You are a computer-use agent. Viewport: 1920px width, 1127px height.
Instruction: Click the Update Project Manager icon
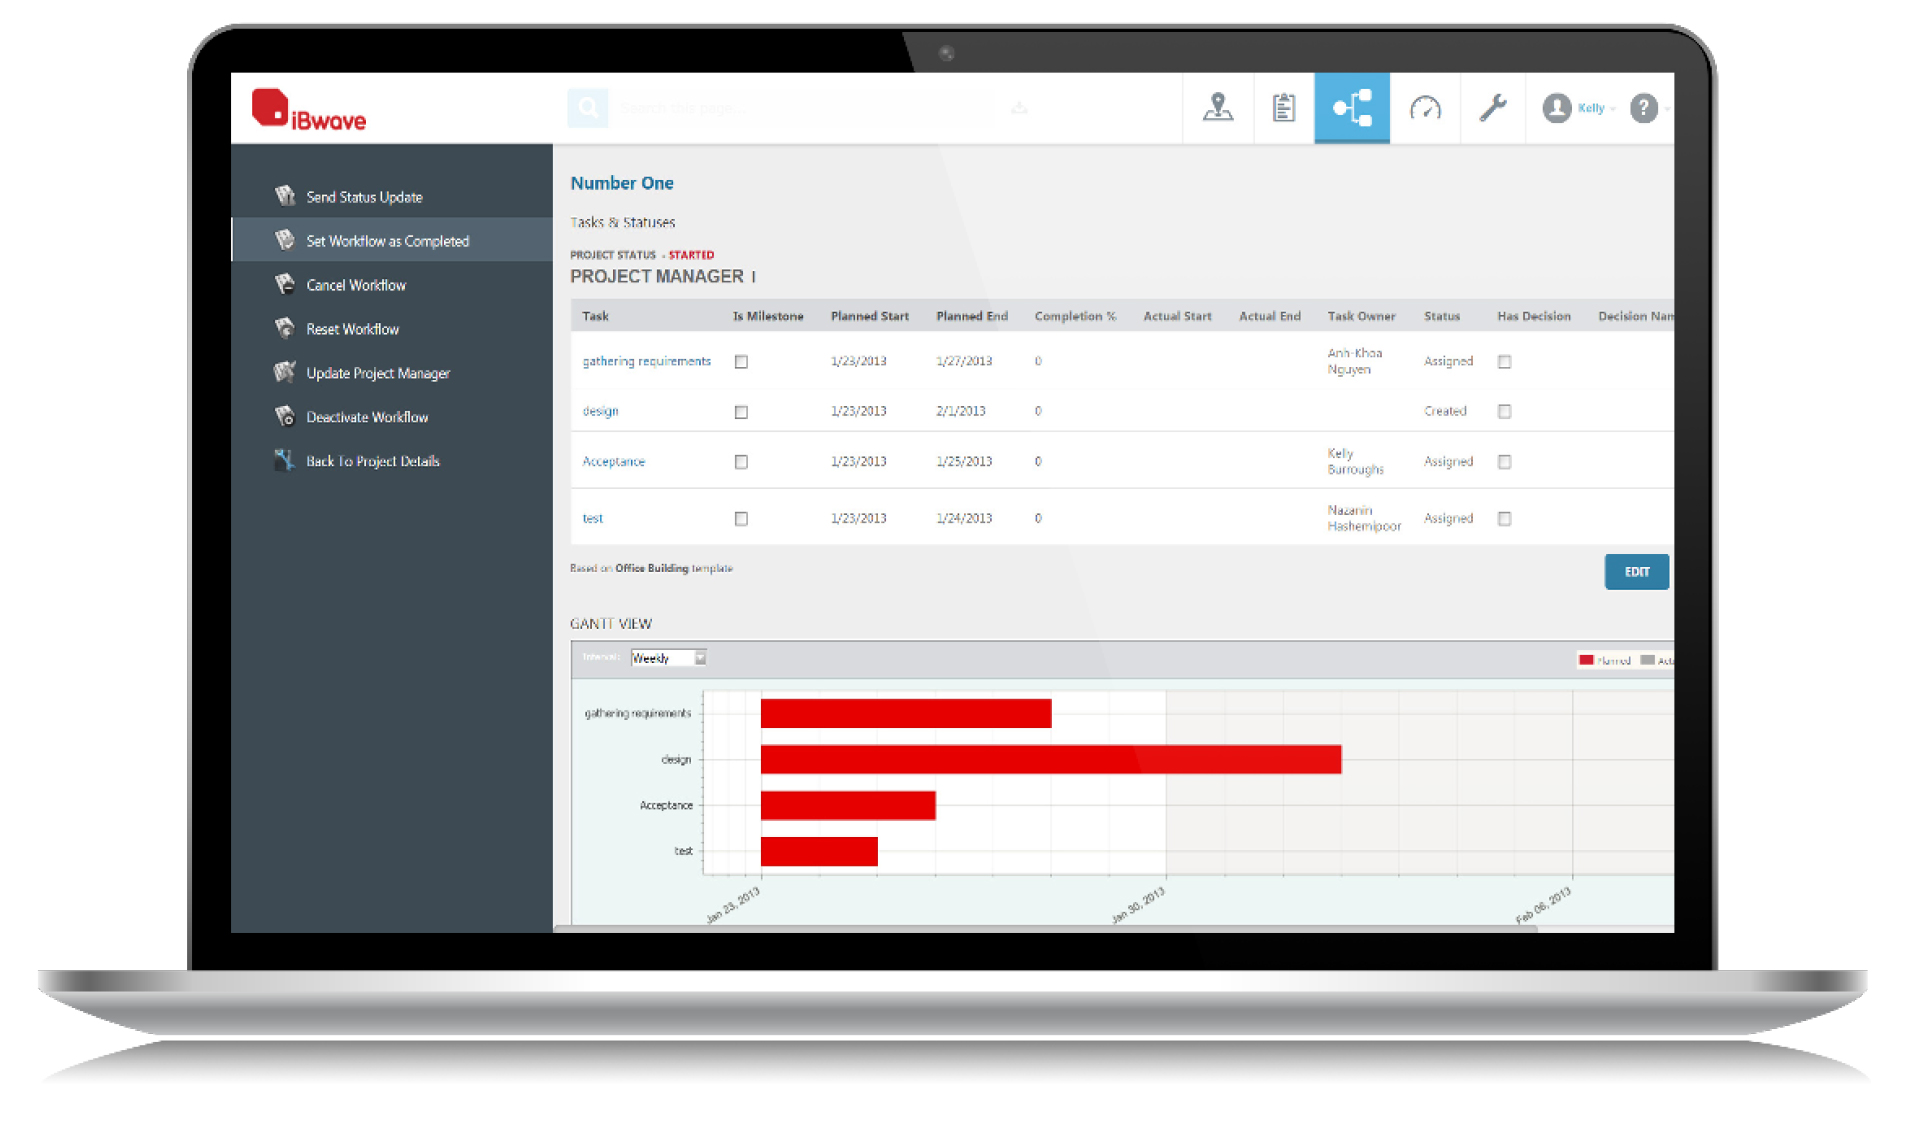pyautogui.click(x=285, y=371)
